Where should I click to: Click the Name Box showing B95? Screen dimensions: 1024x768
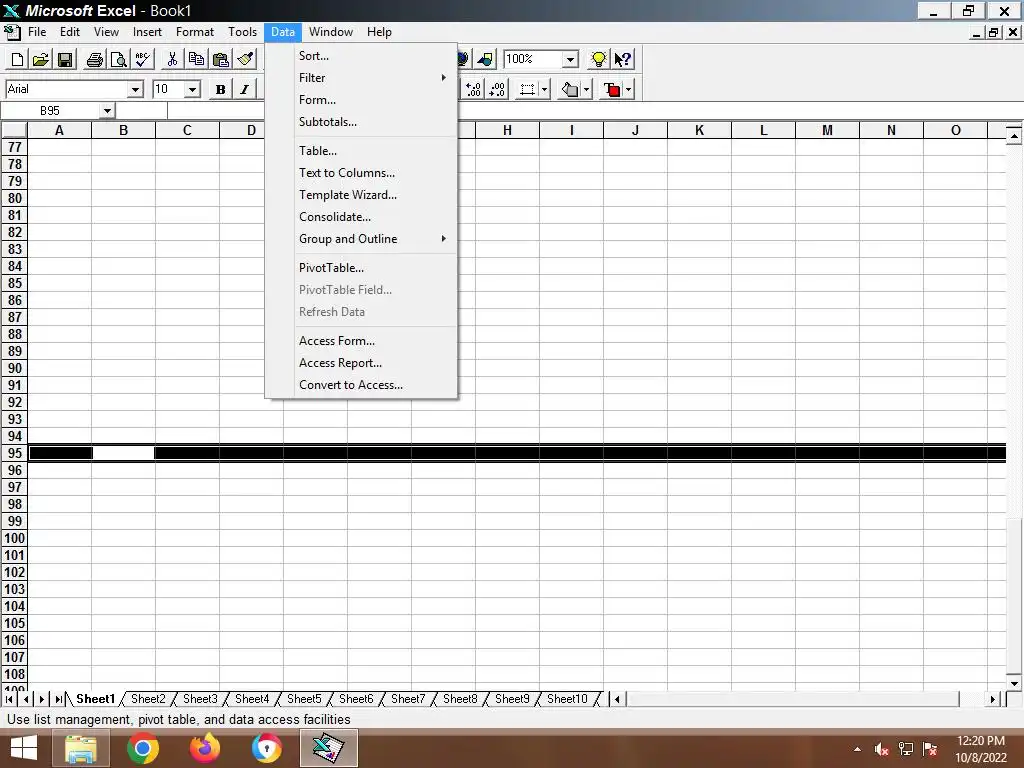(x=50, y=111)
